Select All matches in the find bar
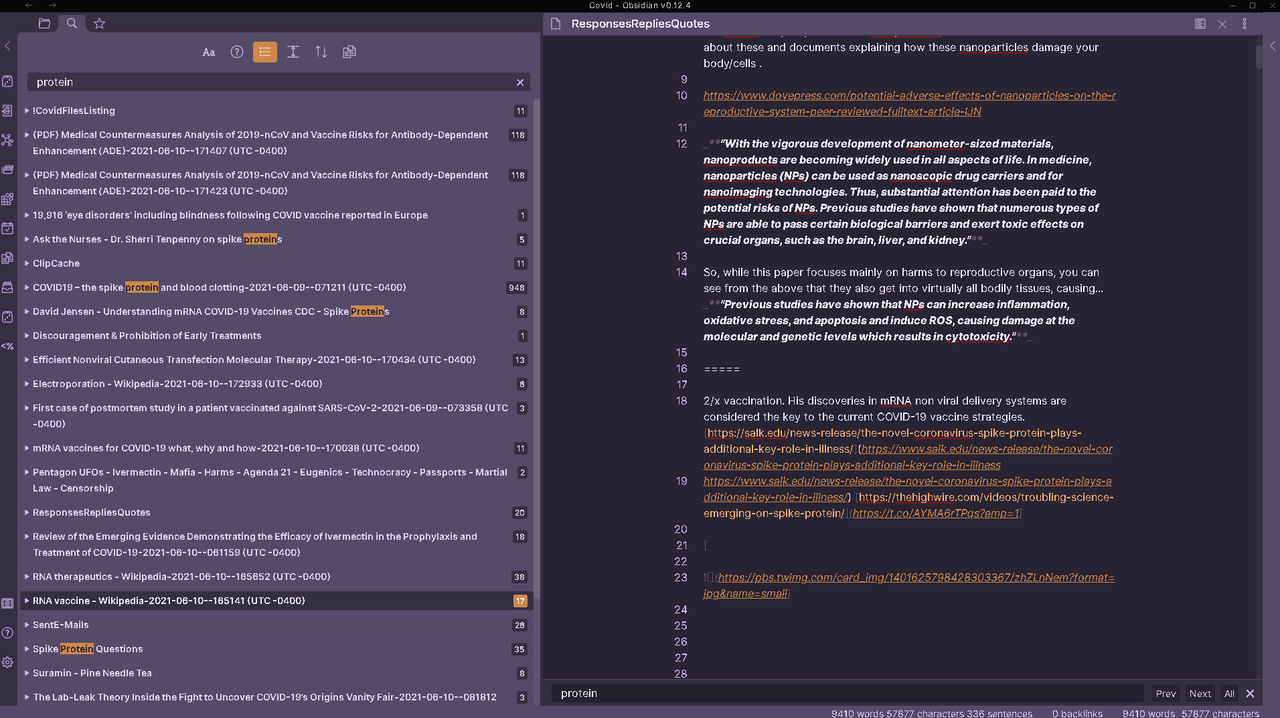 click(x=1229, y=693)
